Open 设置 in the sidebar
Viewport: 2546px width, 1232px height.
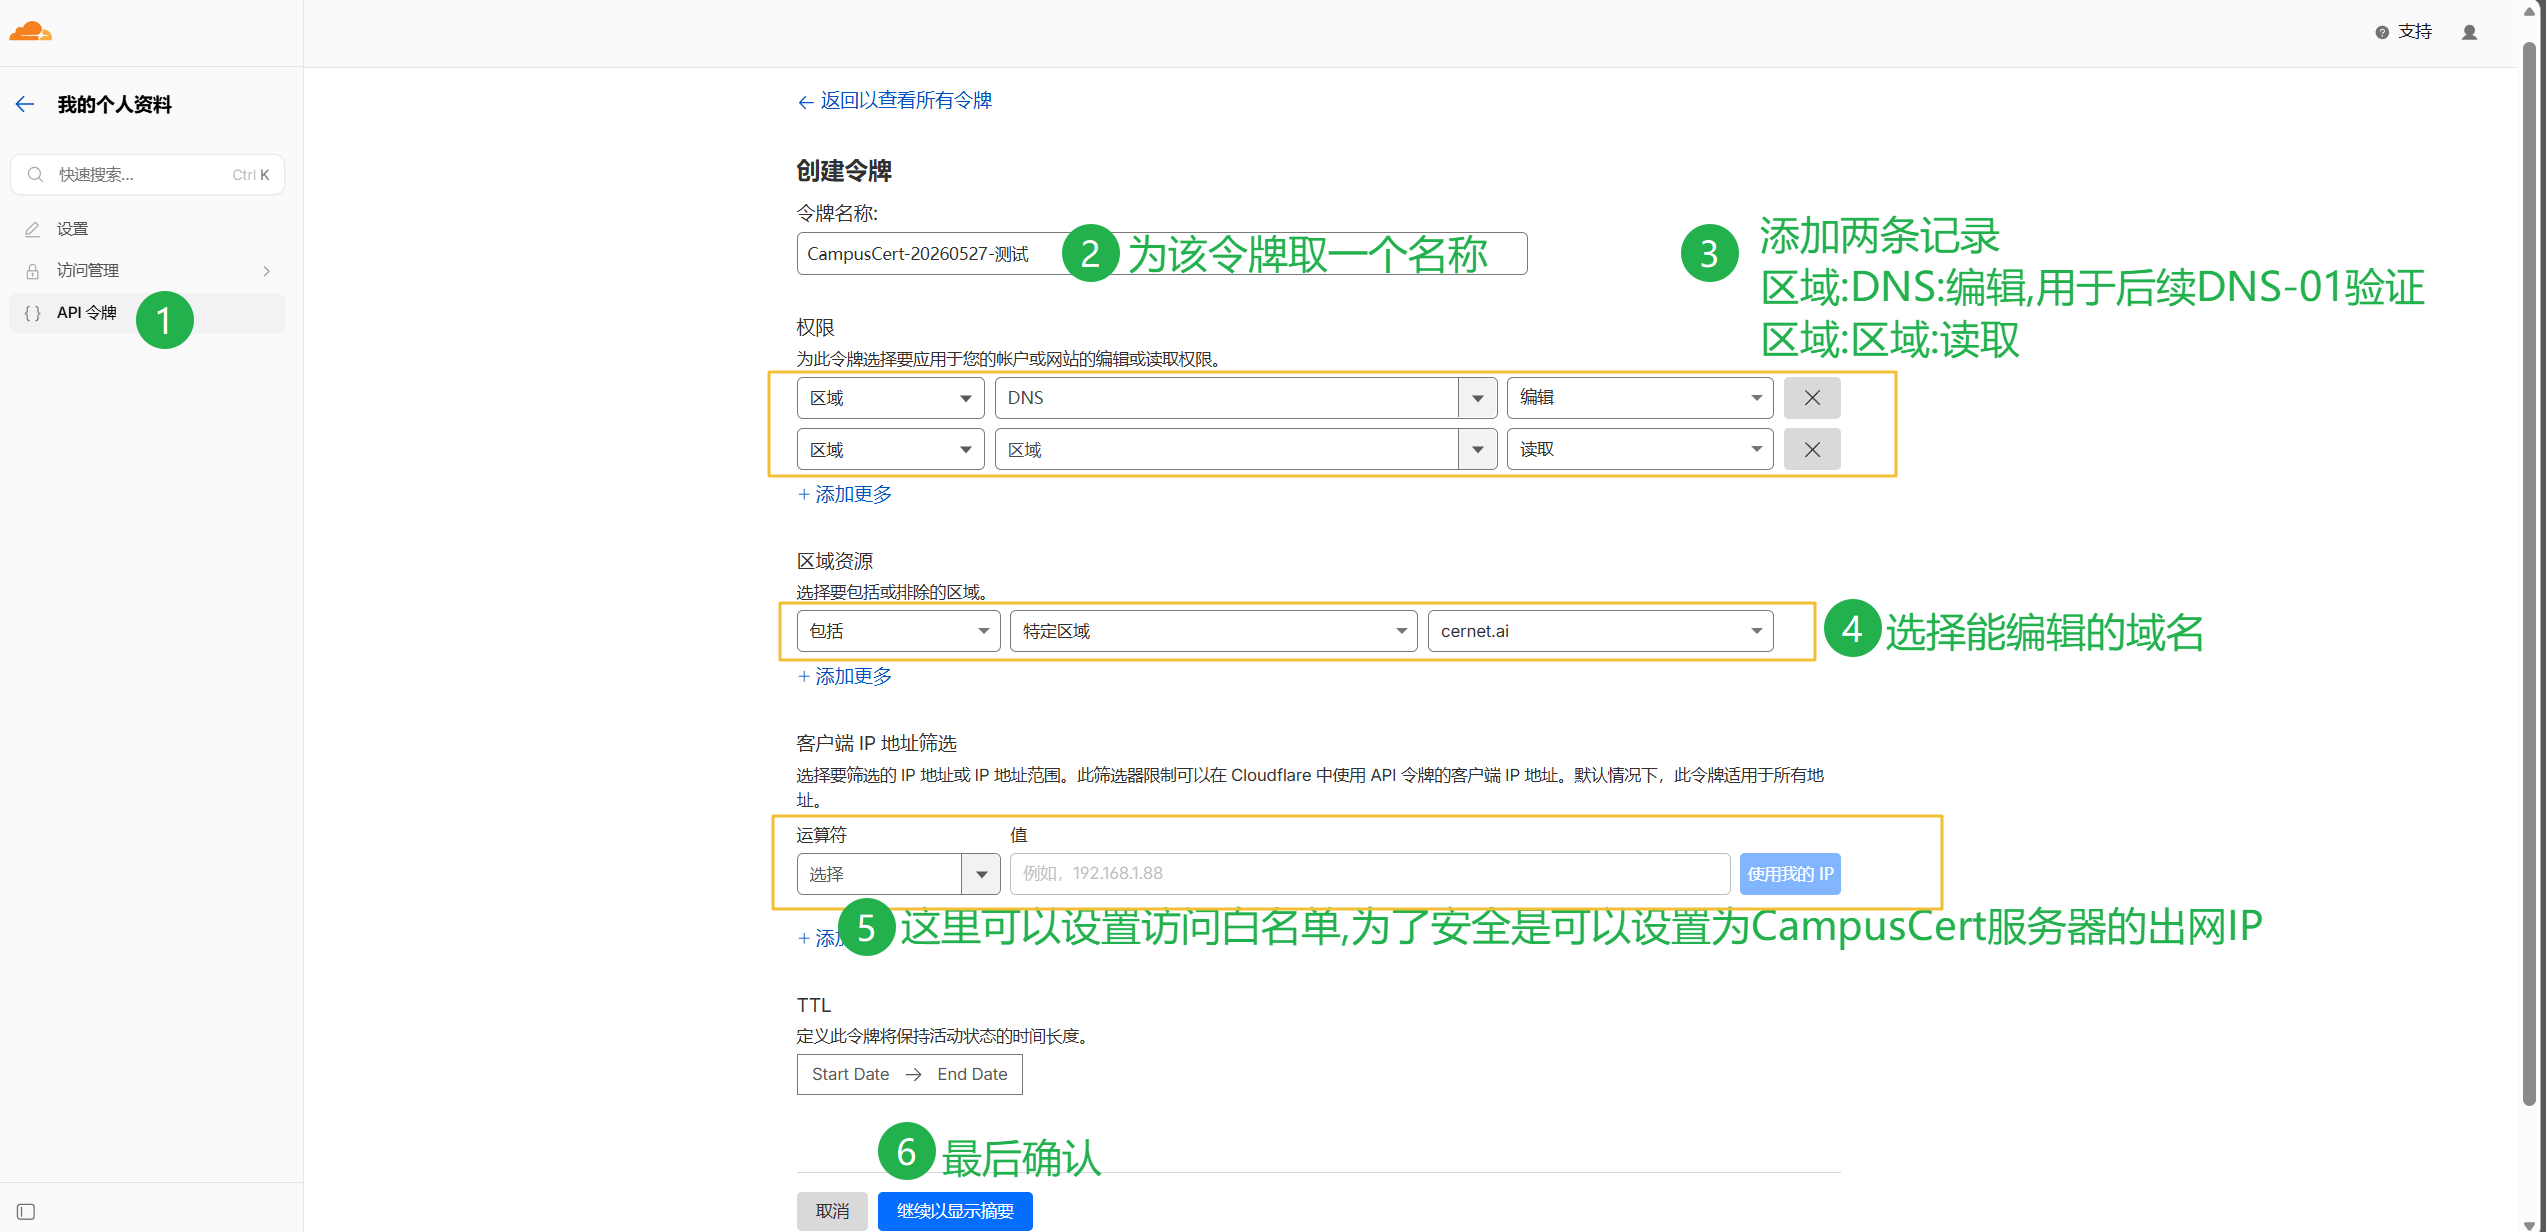coord(148,229)
